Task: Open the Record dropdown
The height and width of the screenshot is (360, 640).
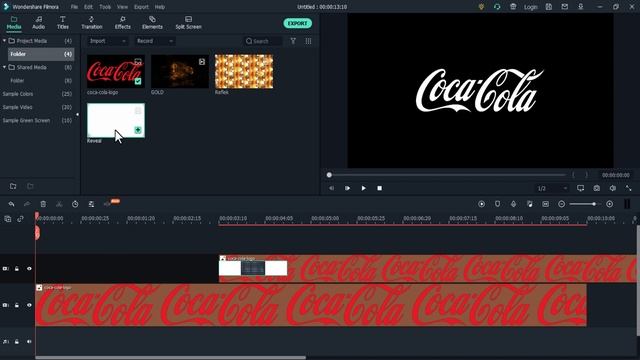Action: [155, 41]
